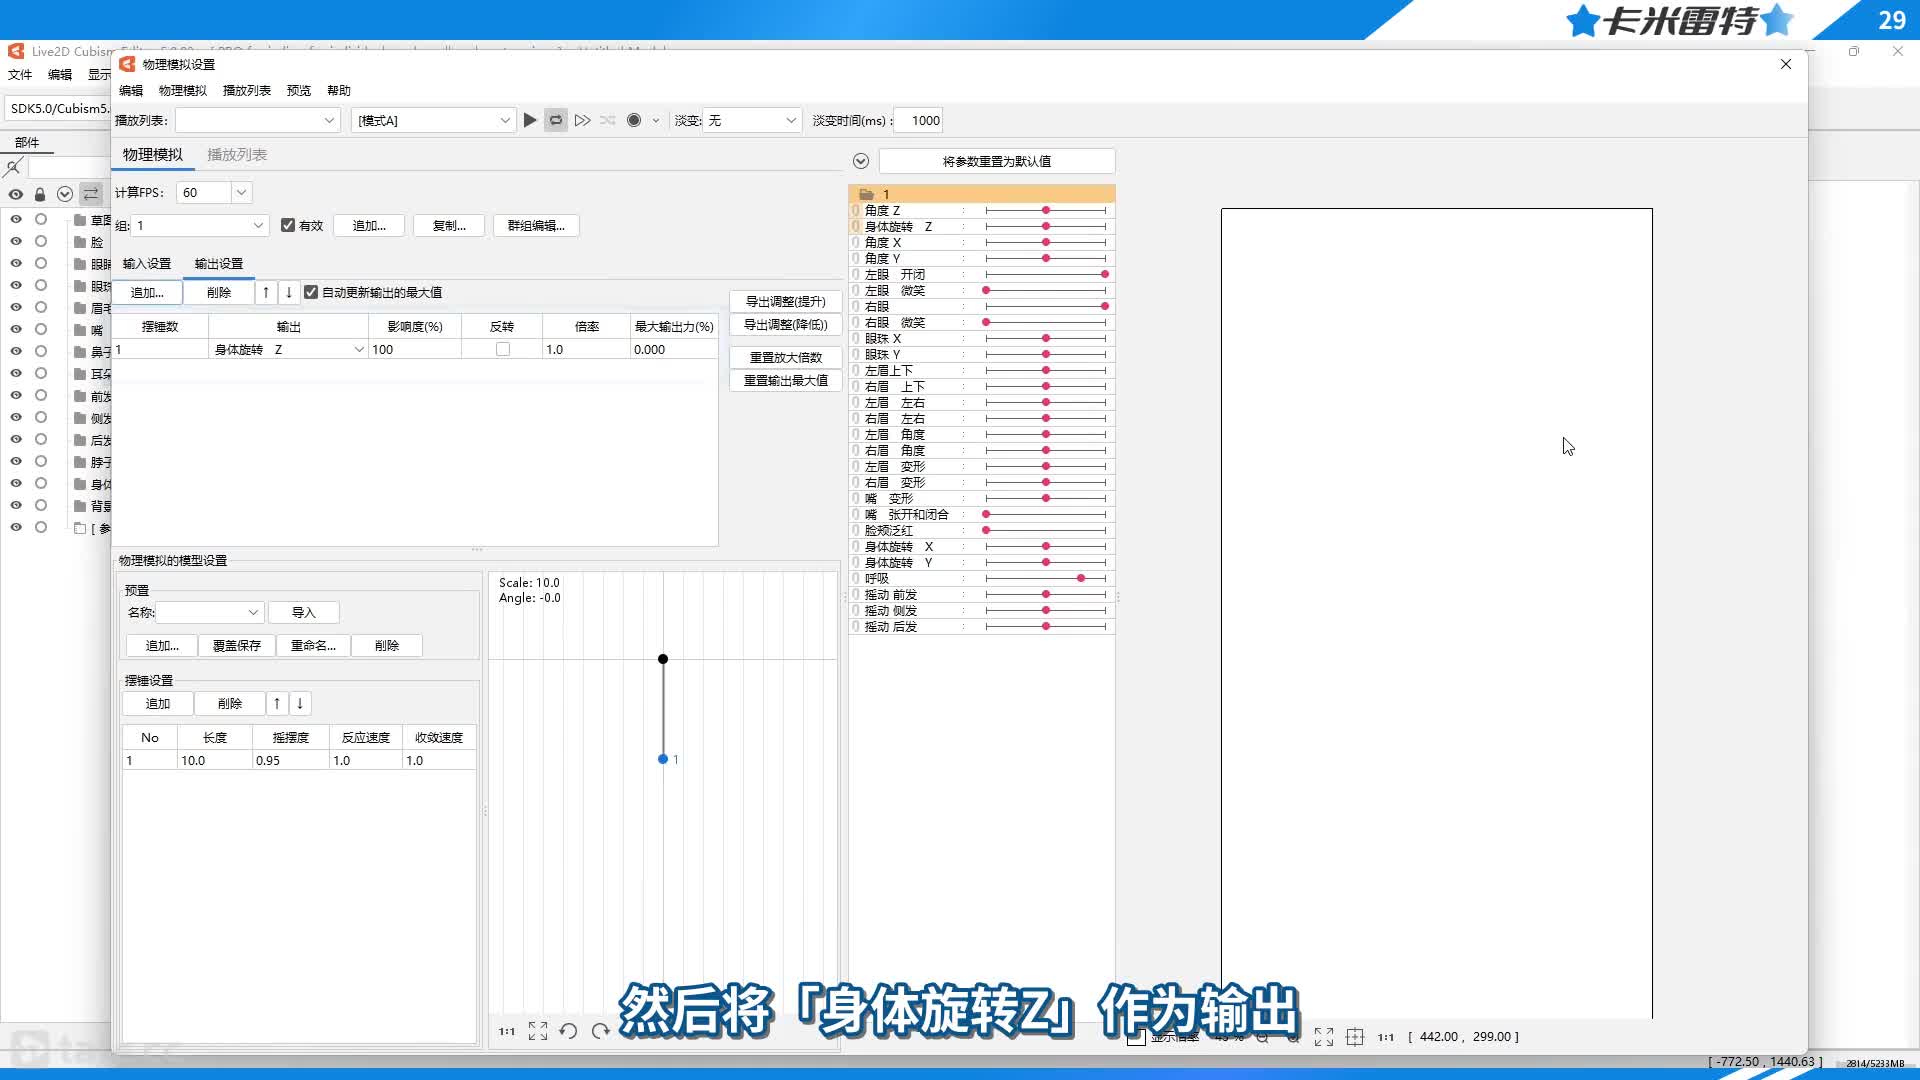
Task: Click 左眼 开闭 parameter slider
Action: click(1046, 274)
